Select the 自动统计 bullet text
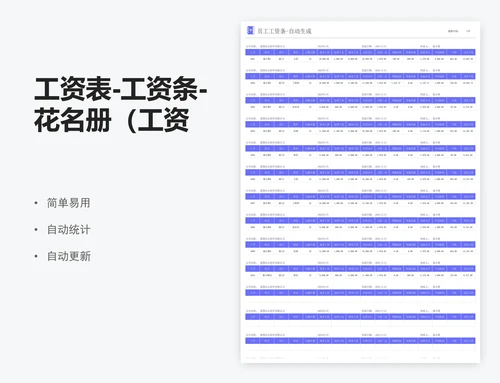 (x=68, y=229)
